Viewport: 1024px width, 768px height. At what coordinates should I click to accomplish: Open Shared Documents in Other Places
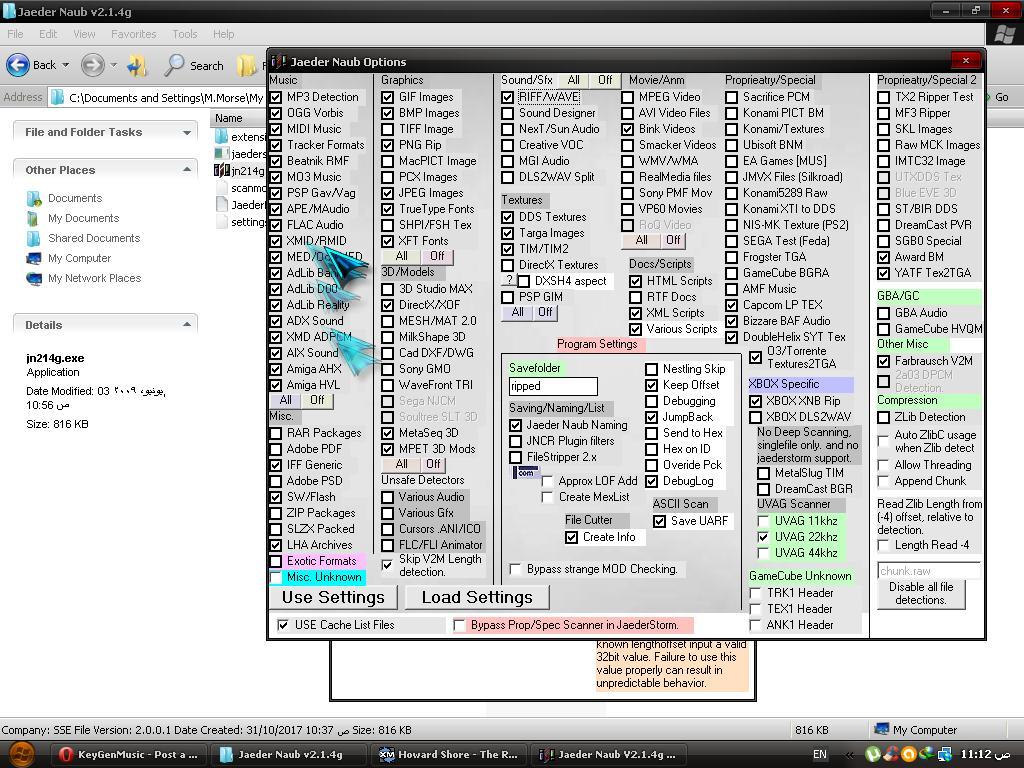pos(94,238)
